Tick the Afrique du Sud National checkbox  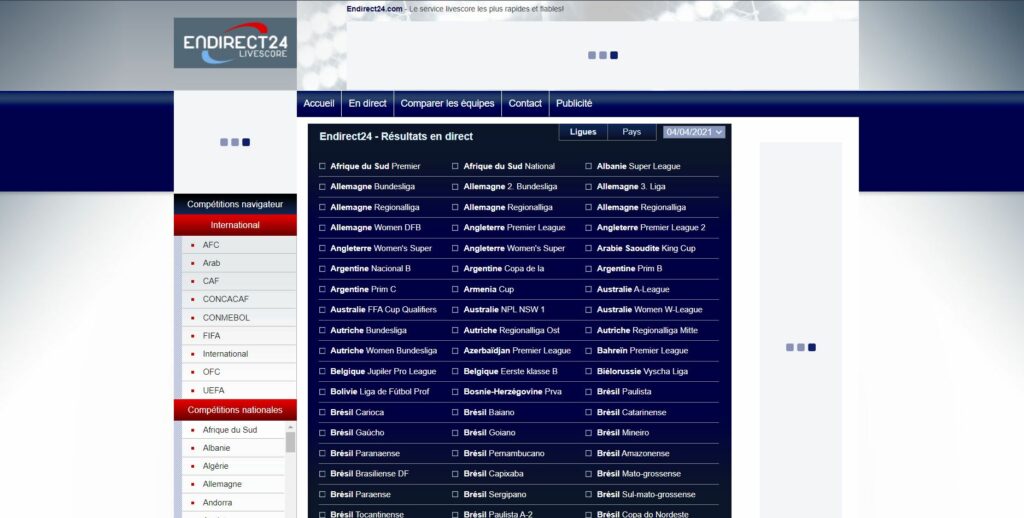click(455, 167)
